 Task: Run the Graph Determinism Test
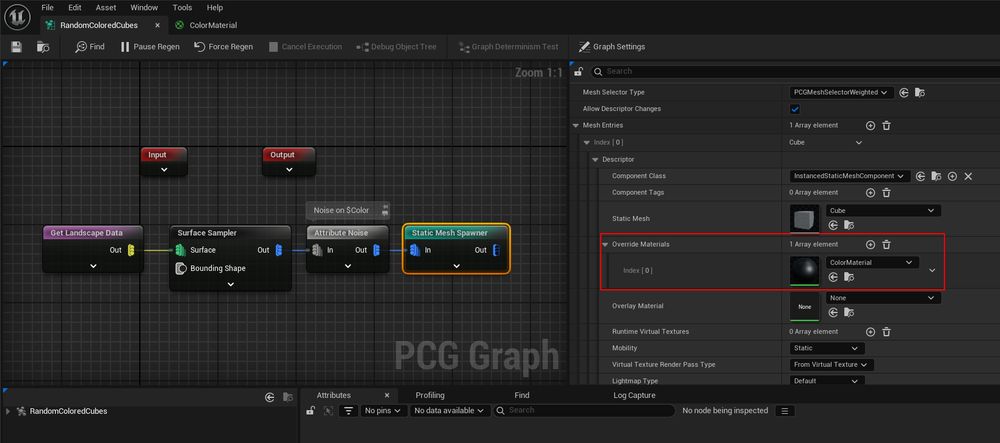coord(508,47)
